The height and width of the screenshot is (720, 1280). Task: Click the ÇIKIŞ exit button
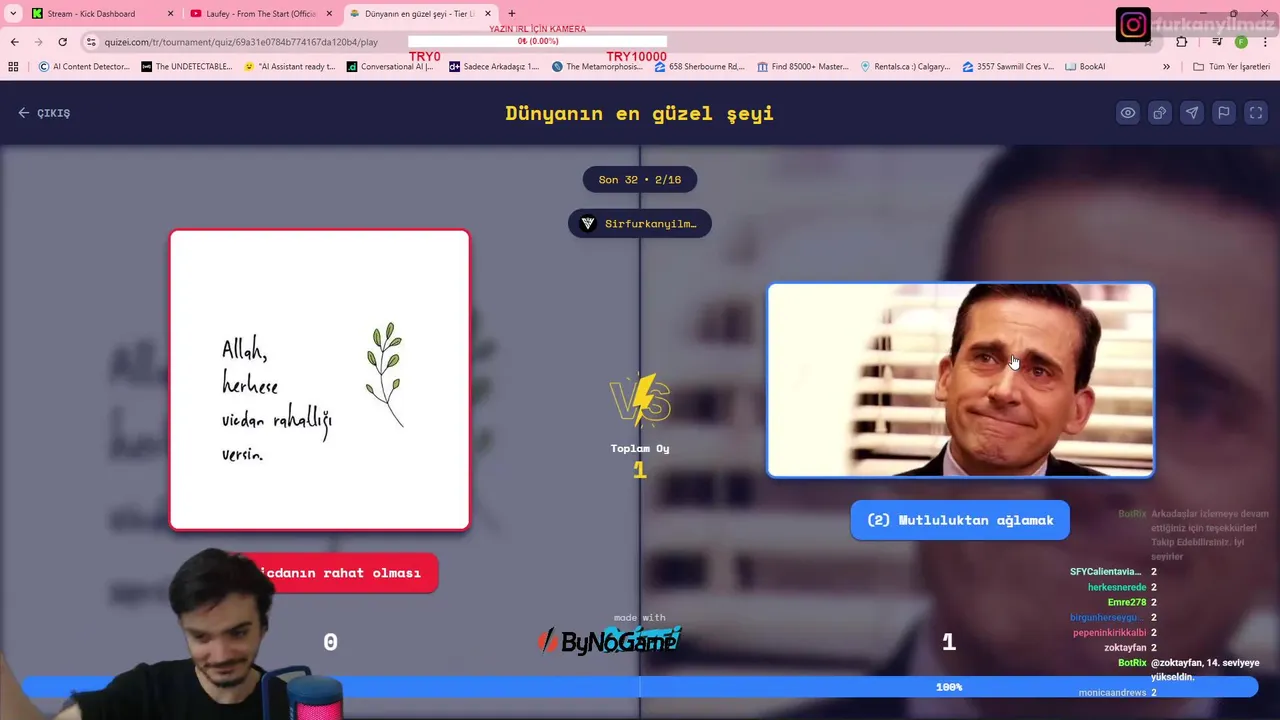point(44,113)
